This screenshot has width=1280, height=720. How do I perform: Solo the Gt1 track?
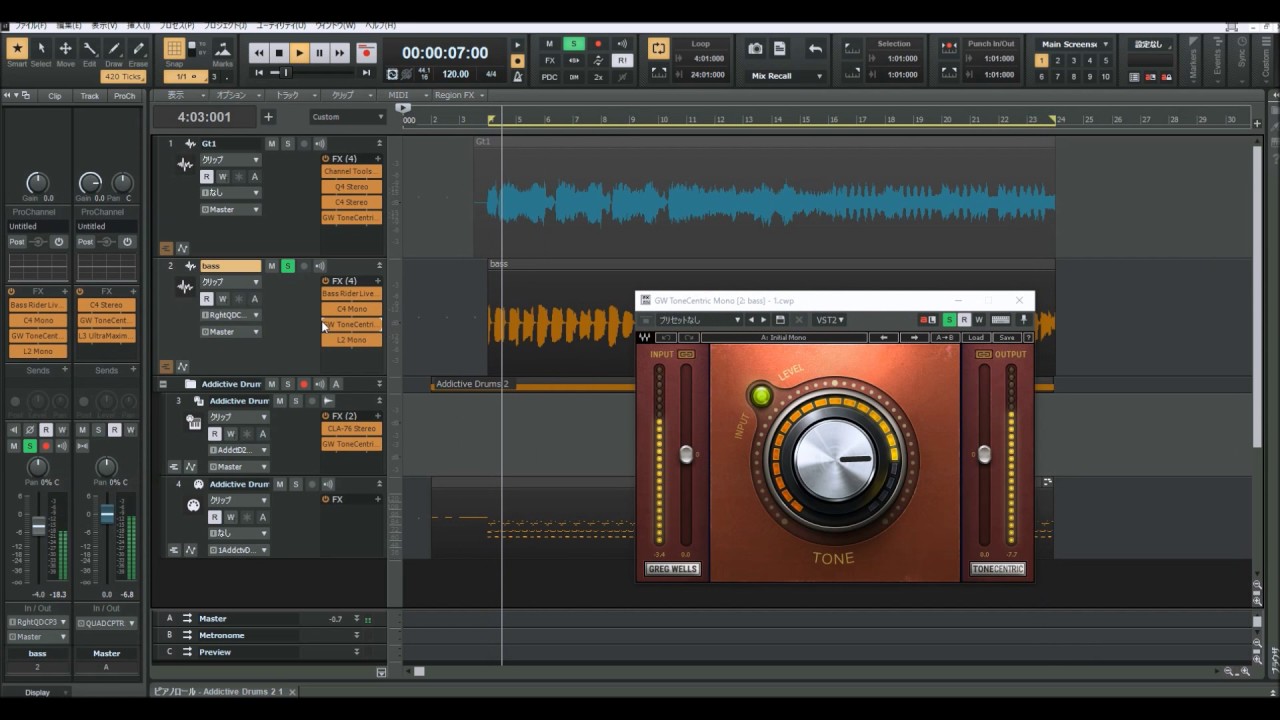coord(287,144)
